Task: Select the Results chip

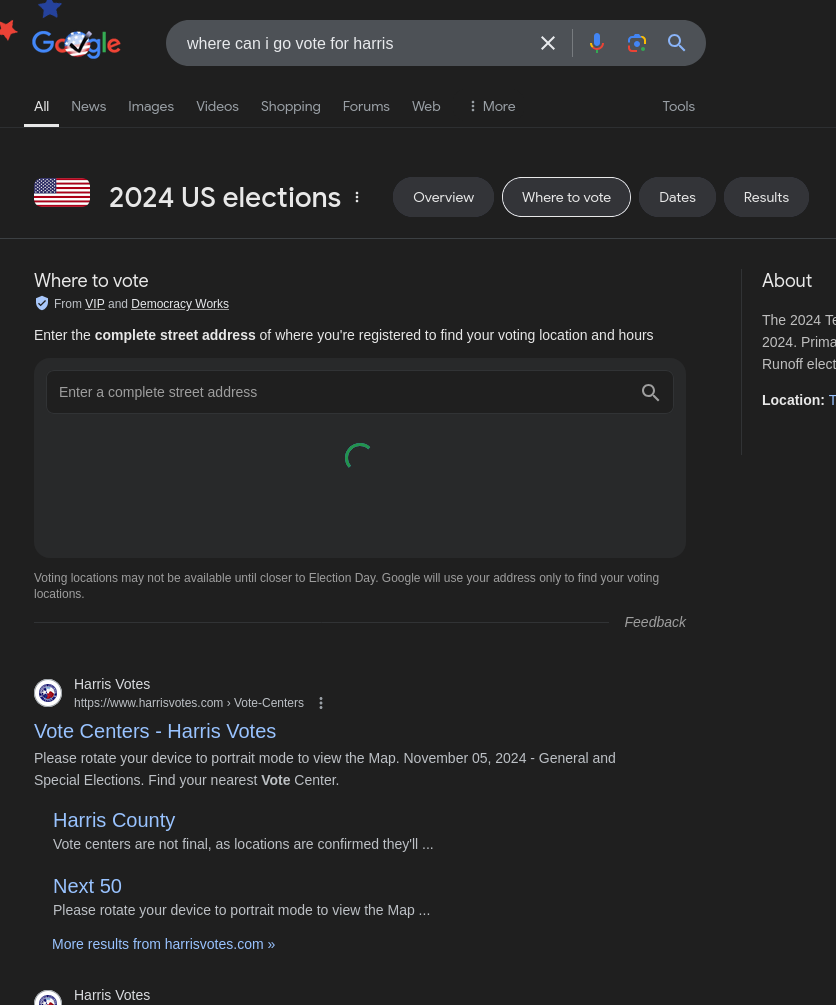Action: pyautogui.click(x=766, y=197)
